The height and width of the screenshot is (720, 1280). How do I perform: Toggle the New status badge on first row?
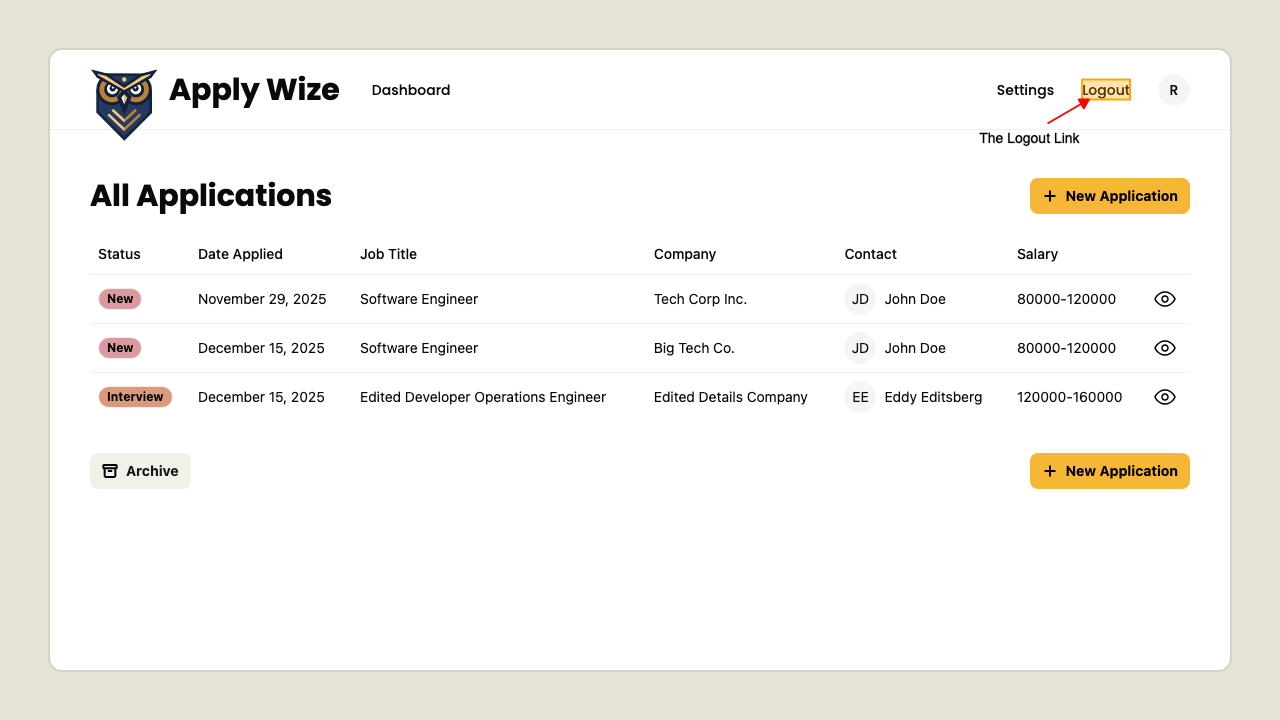[x=119, y=298]
